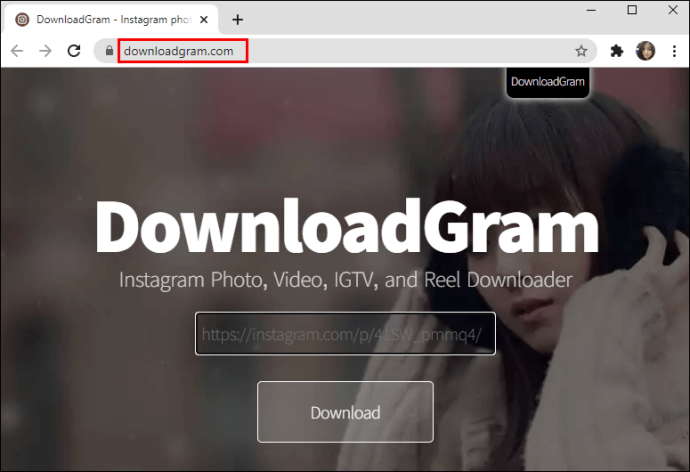The height and width of the screenshot is (472, 690).
Task: Click the Download button
Action: (x=345, y=412)
